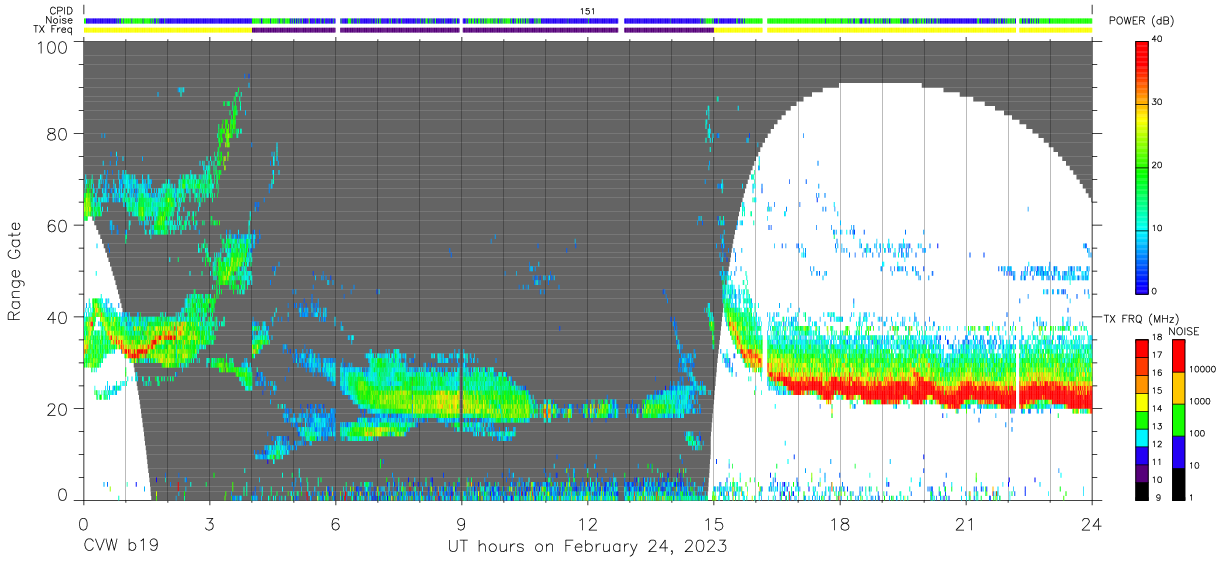1228x567 pixels.
Task: Click the 20 tick on Range Gate axis
Action: [x=57, y=409]
